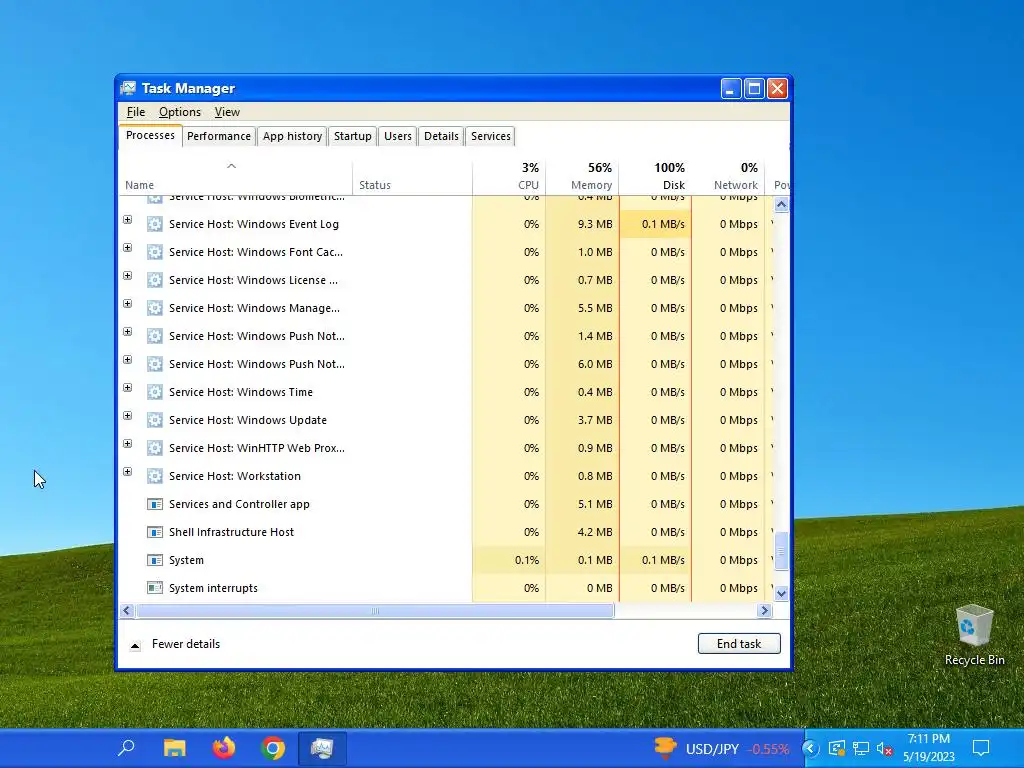This screenshot has height=768, width=1024.
Task: Click the System interrupts icon
Action: 155,588
